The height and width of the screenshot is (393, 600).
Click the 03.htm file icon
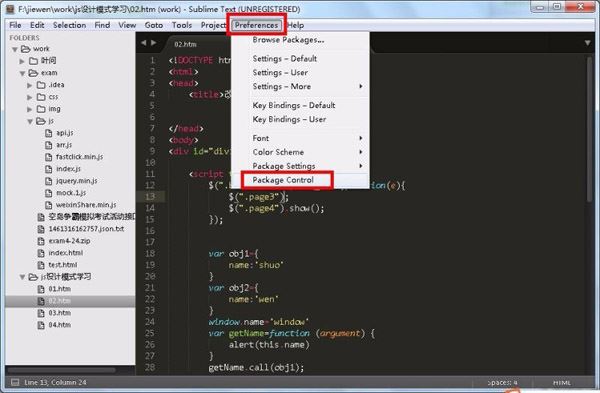click(41, 313)
